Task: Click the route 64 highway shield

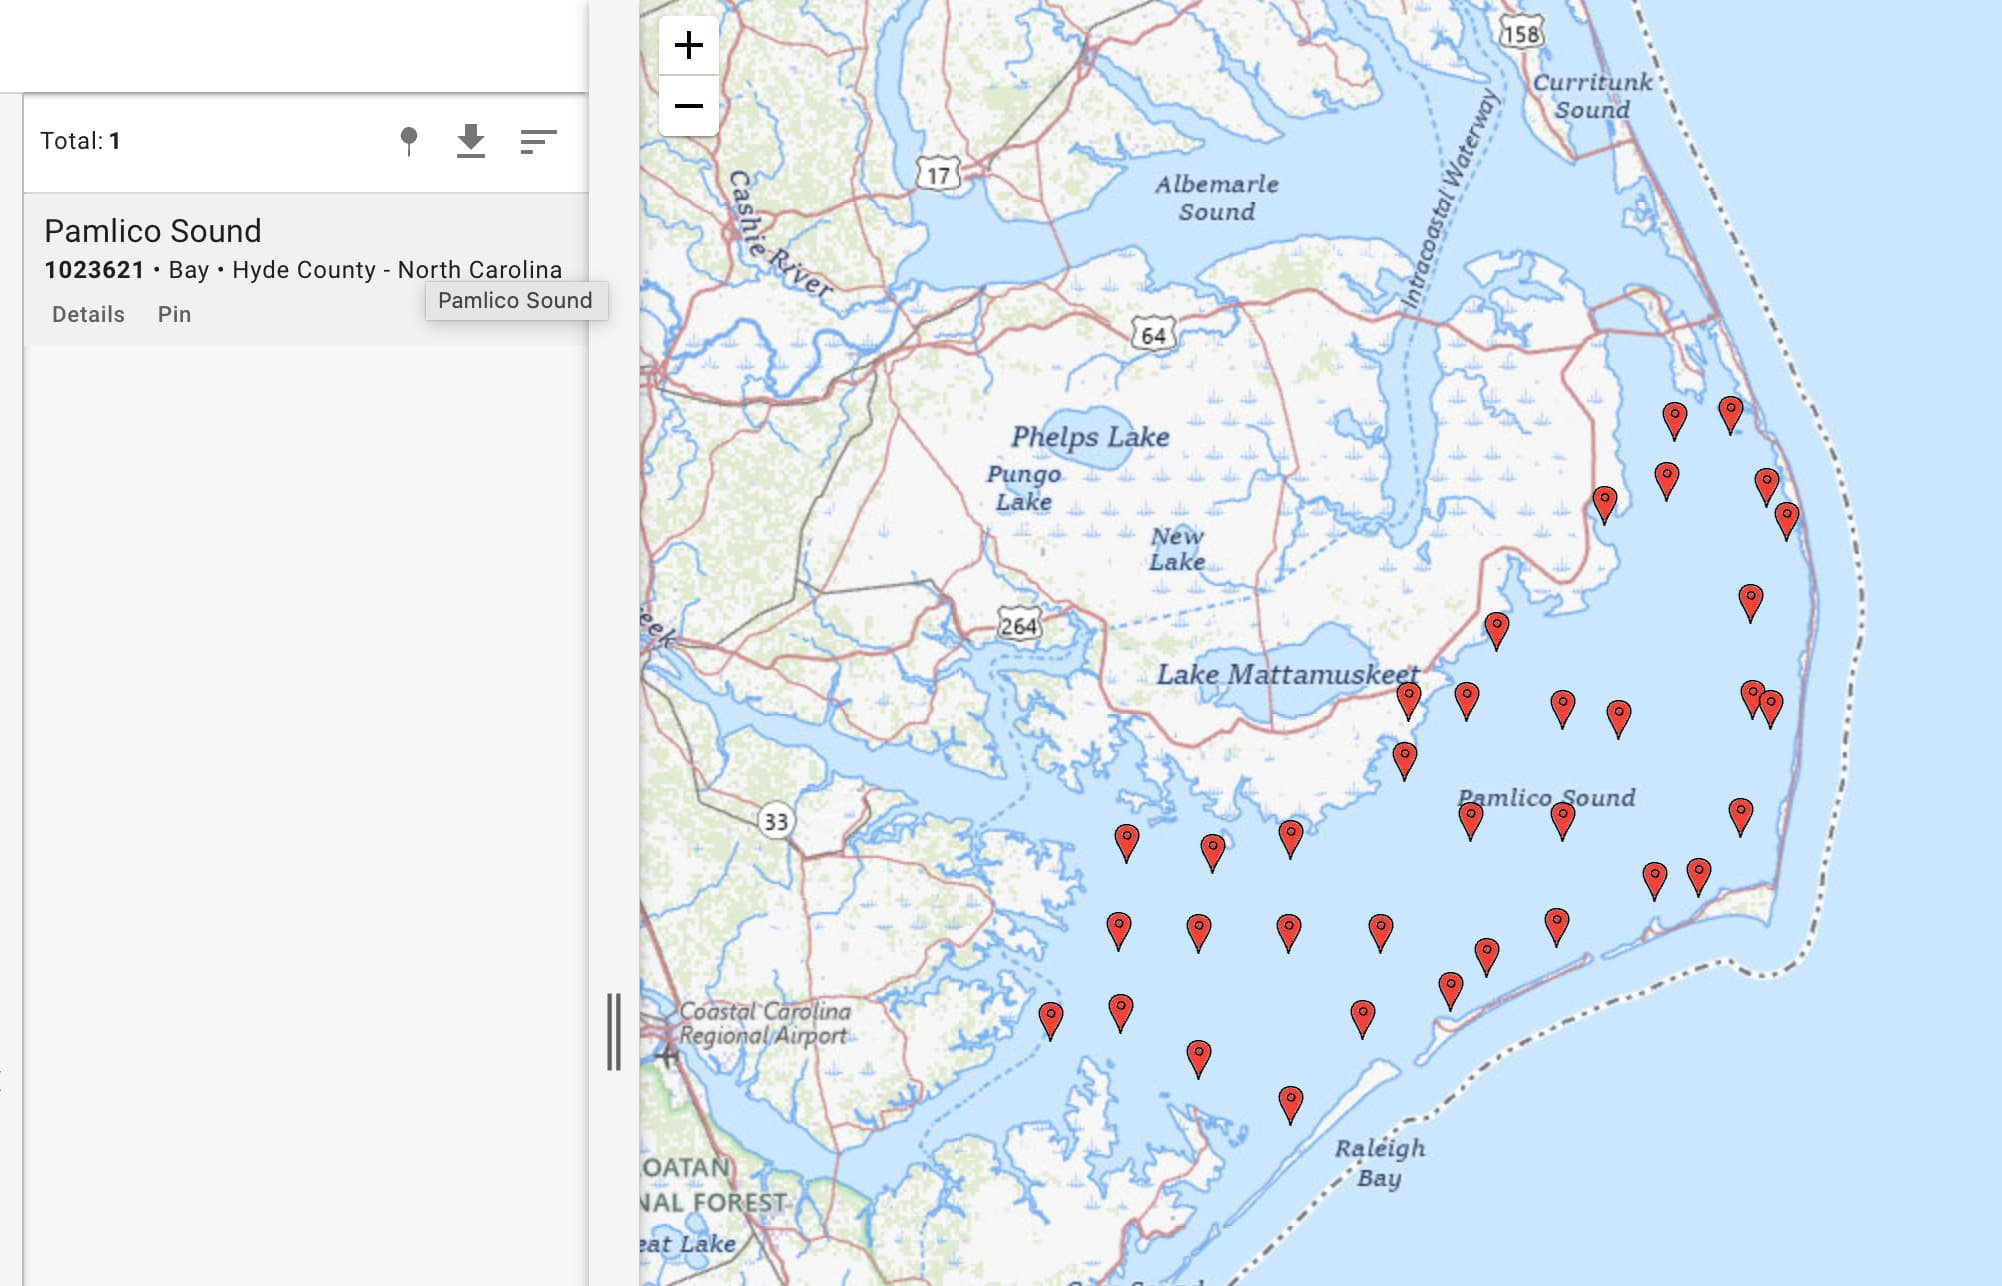Action: click(1153, 335)
